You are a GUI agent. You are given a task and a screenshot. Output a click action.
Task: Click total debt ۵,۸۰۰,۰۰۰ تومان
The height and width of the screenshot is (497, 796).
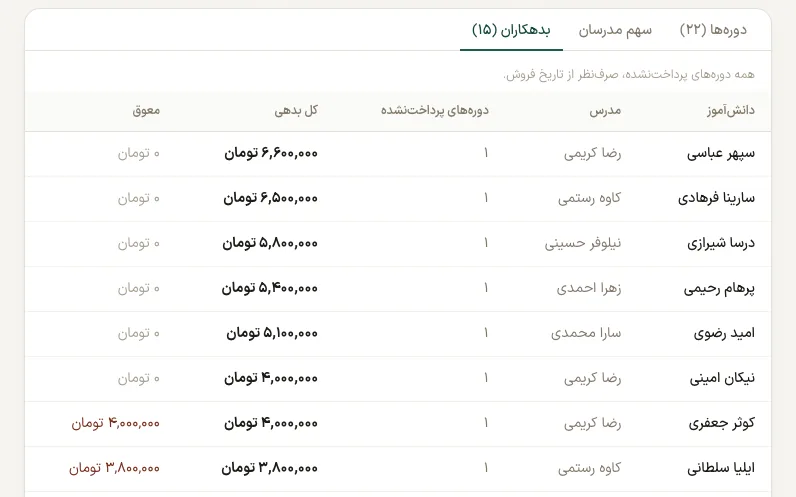(x=270, y=243)
